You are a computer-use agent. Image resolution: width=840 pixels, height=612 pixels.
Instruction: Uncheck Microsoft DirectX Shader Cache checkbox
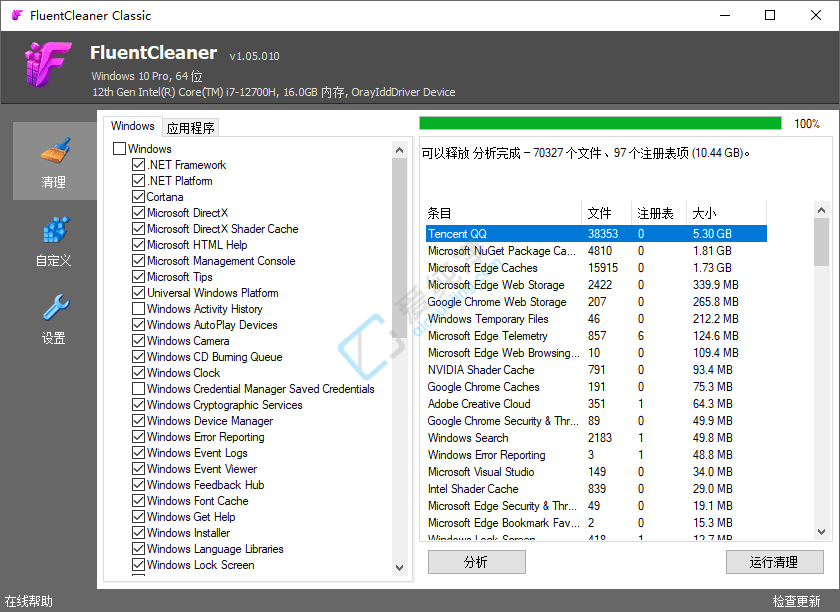click(138, 229)
